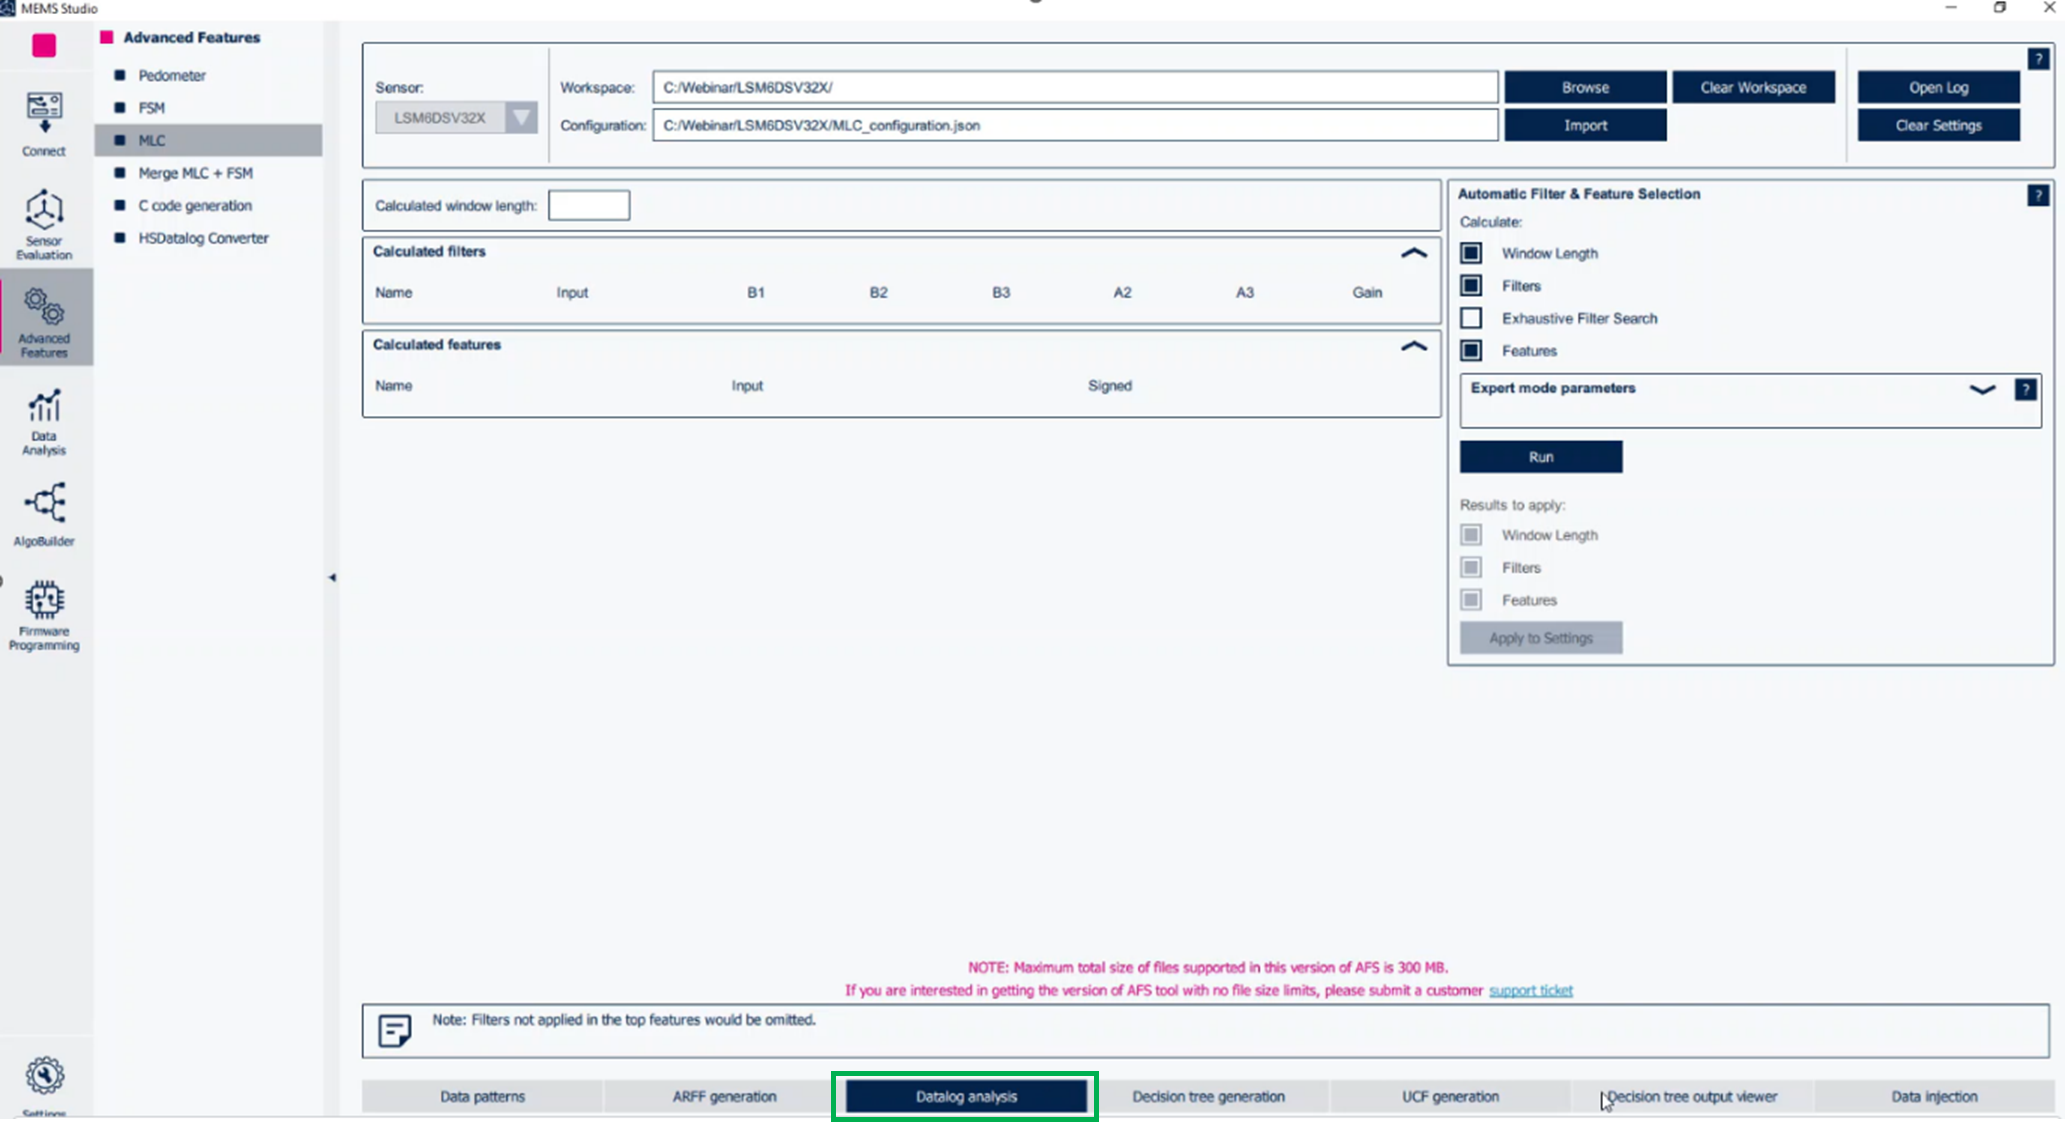The image size is (2065, 1122).
Task: Expand the Expert mode parameters section
Action: click(x=1982, y=390)
